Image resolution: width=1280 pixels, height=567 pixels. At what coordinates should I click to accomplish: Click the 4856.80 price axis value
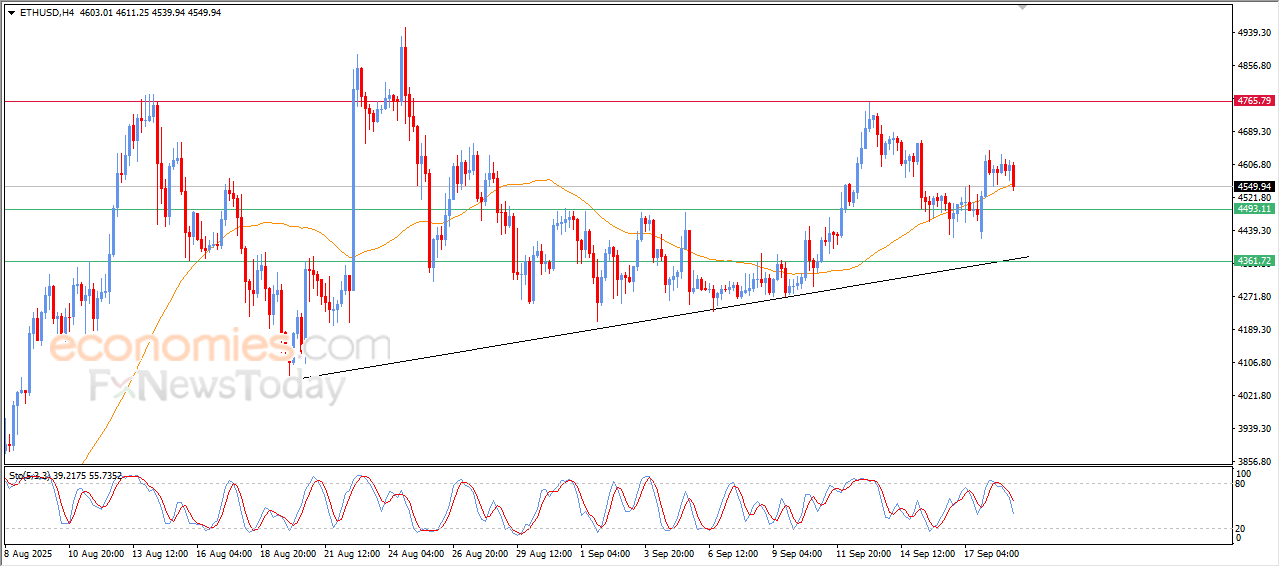(x=1254, y=66)
